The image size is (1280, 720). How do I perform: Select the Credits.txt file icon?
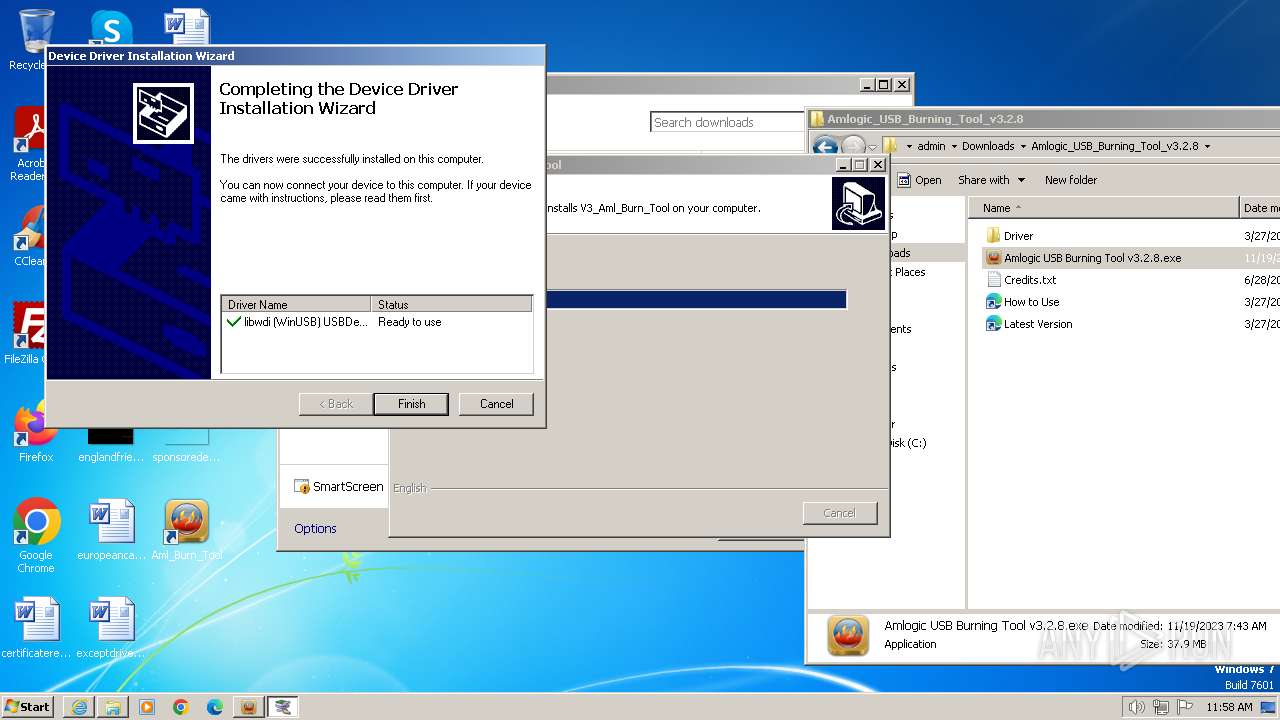[x=993, y=280]
